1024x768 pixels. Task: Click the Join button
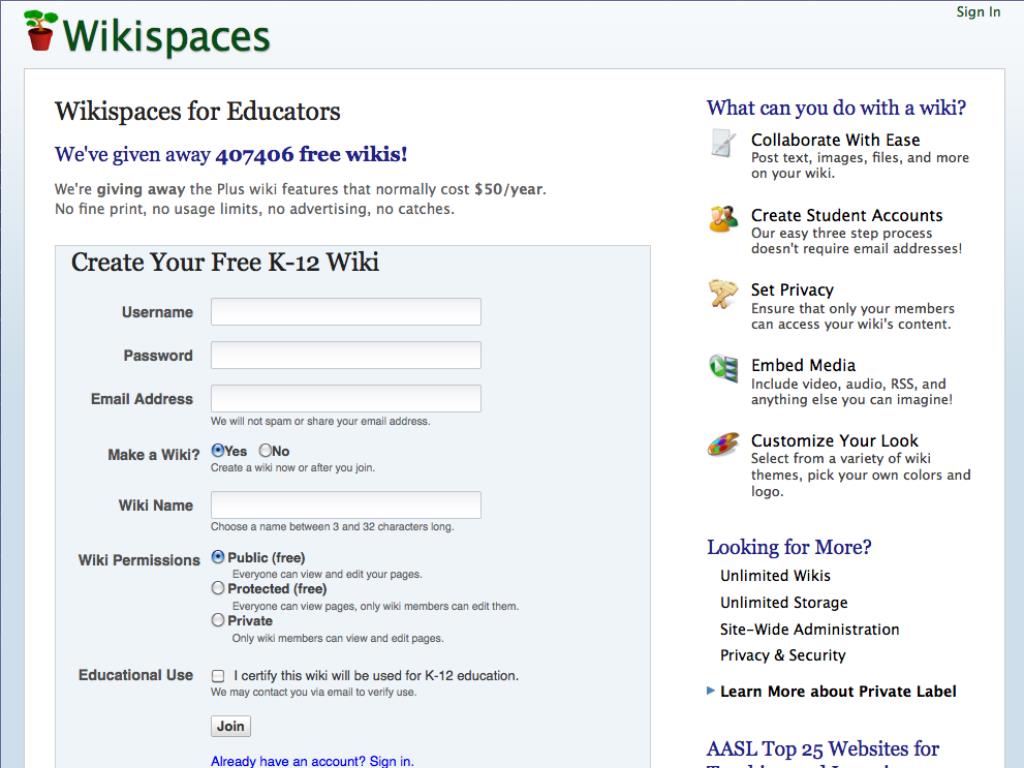(x=231, y=726)
